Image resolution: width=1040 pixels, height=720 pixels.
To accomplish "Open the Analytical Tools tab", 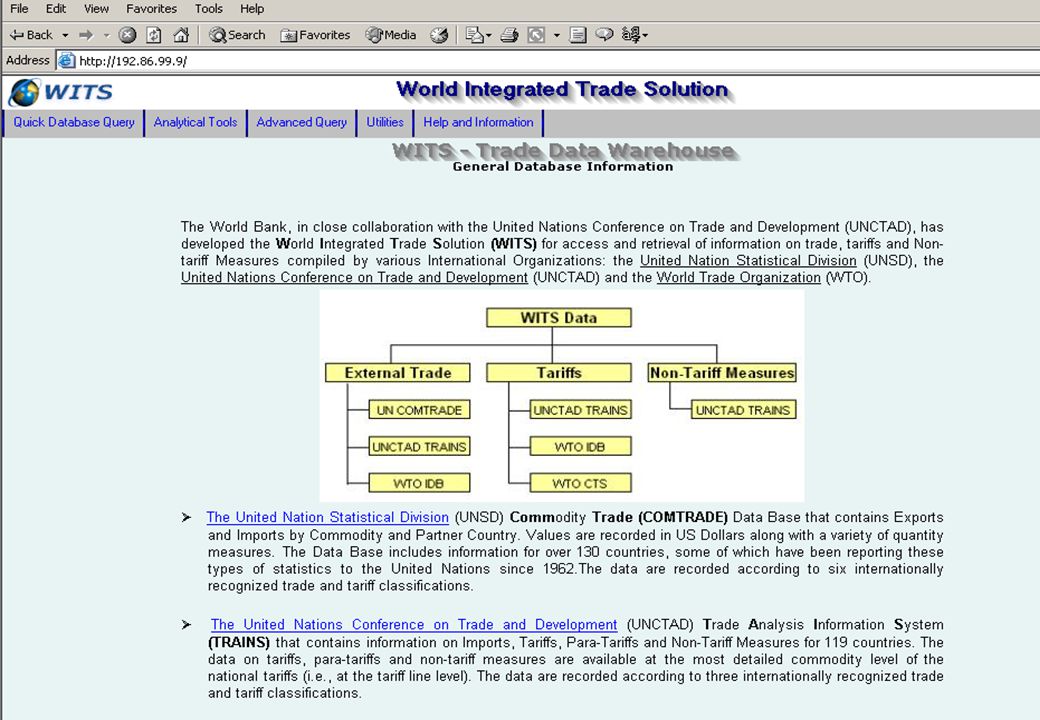I will 195,123.
